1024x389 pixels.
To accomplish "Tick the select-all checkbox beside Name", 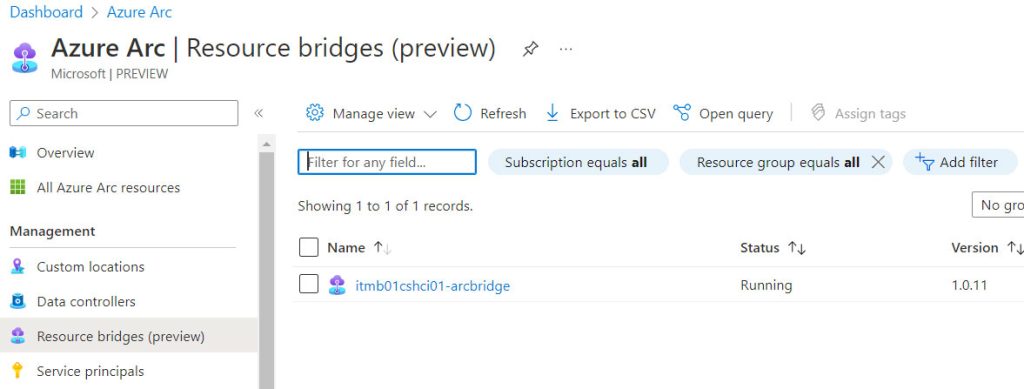I will coord(308,247).
